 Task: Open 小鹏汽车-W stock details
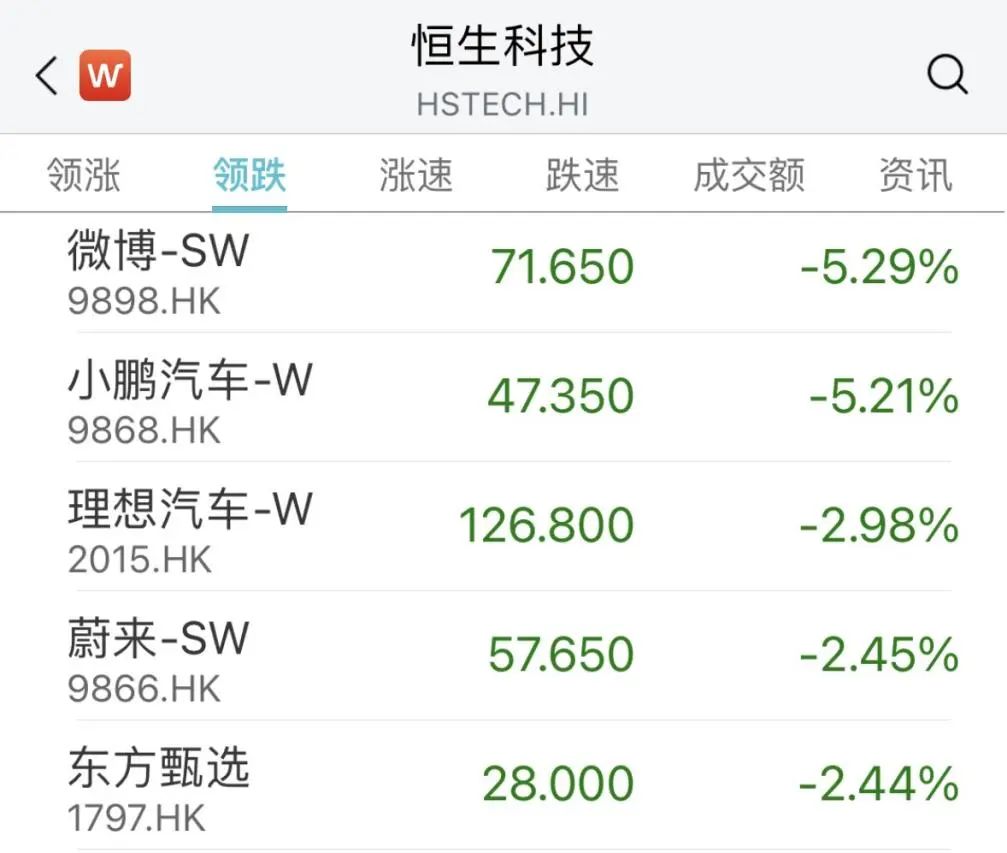pos(190,398)
